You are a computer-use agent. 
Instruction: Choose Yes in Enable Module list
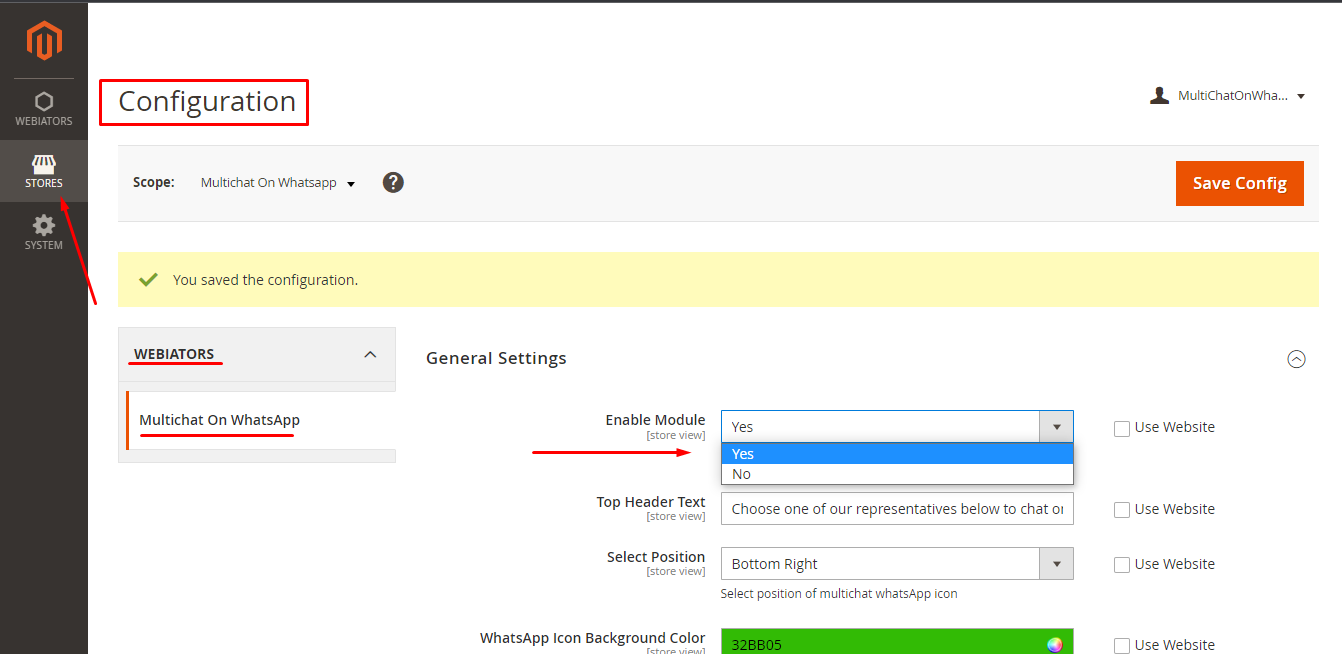[897, 454]
